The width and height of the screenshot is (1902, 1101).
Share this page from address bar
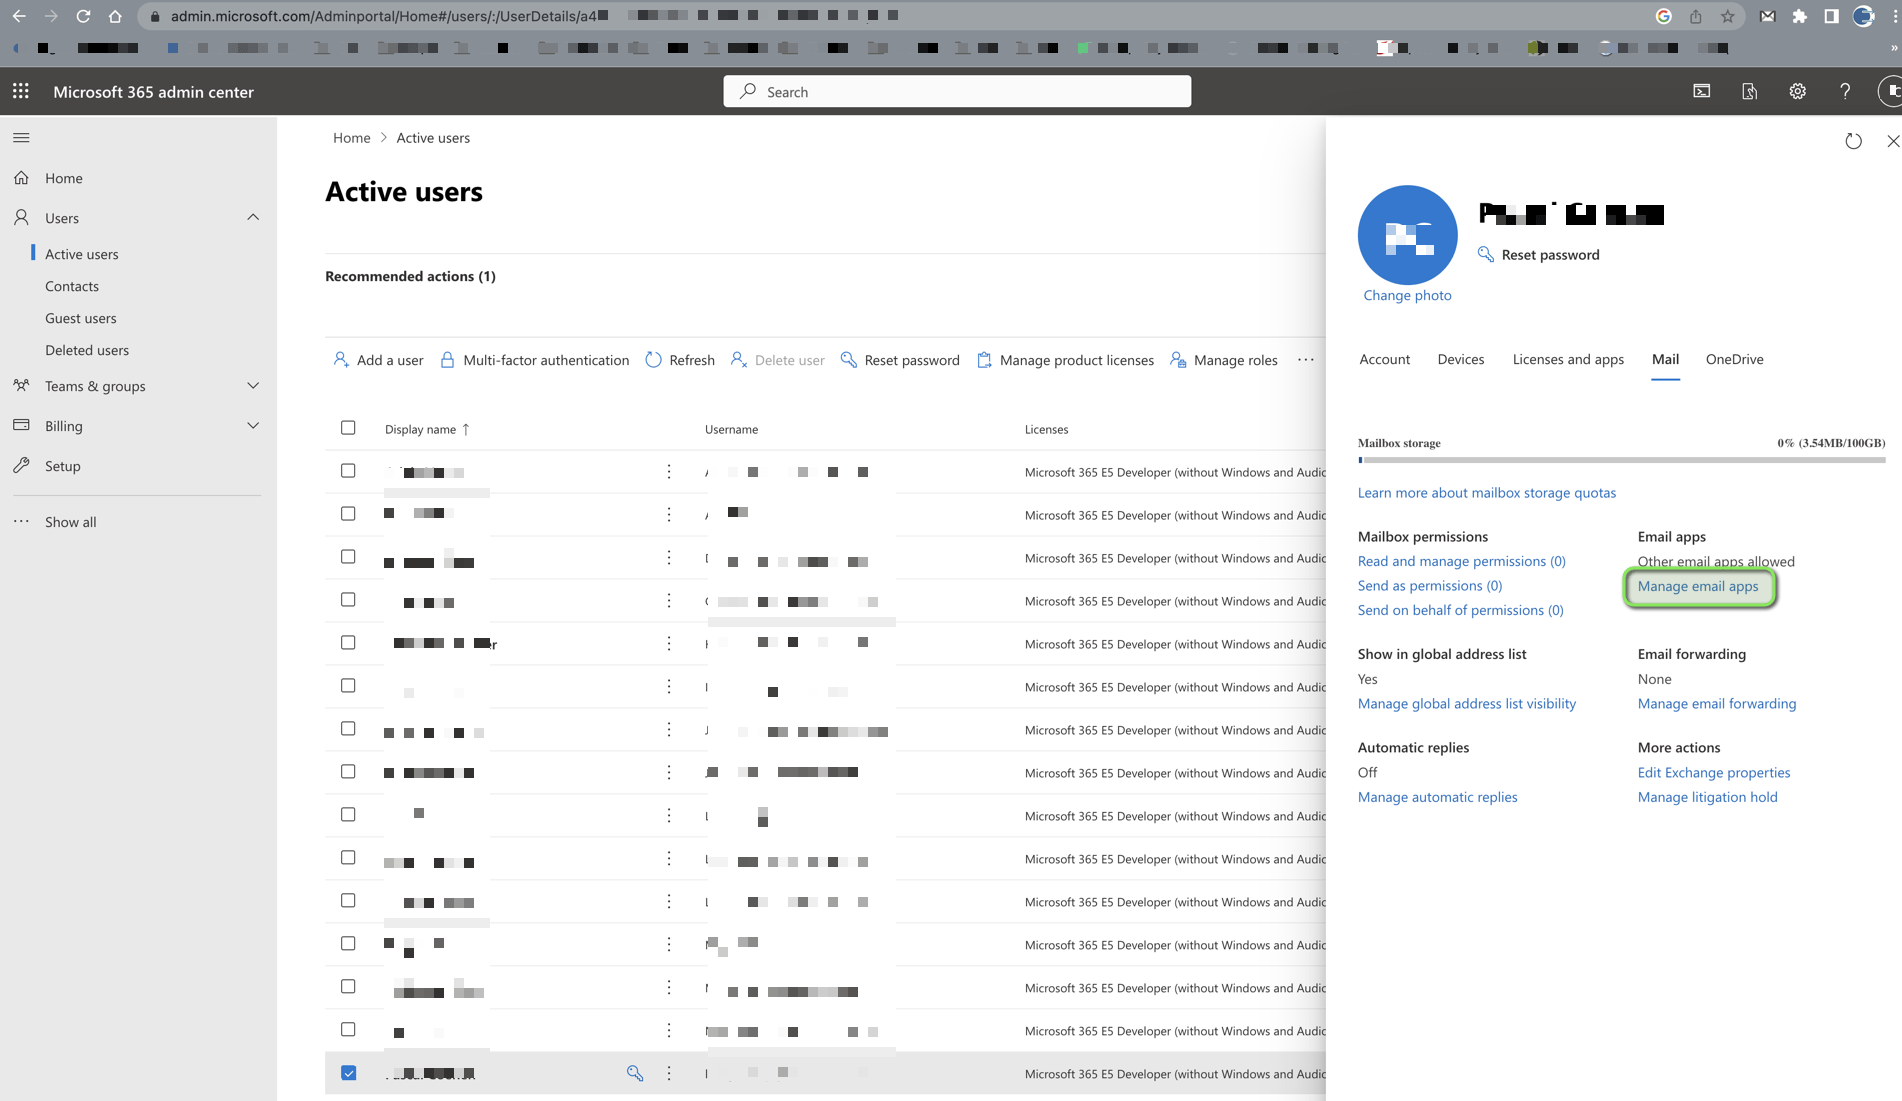point(1695,16)
